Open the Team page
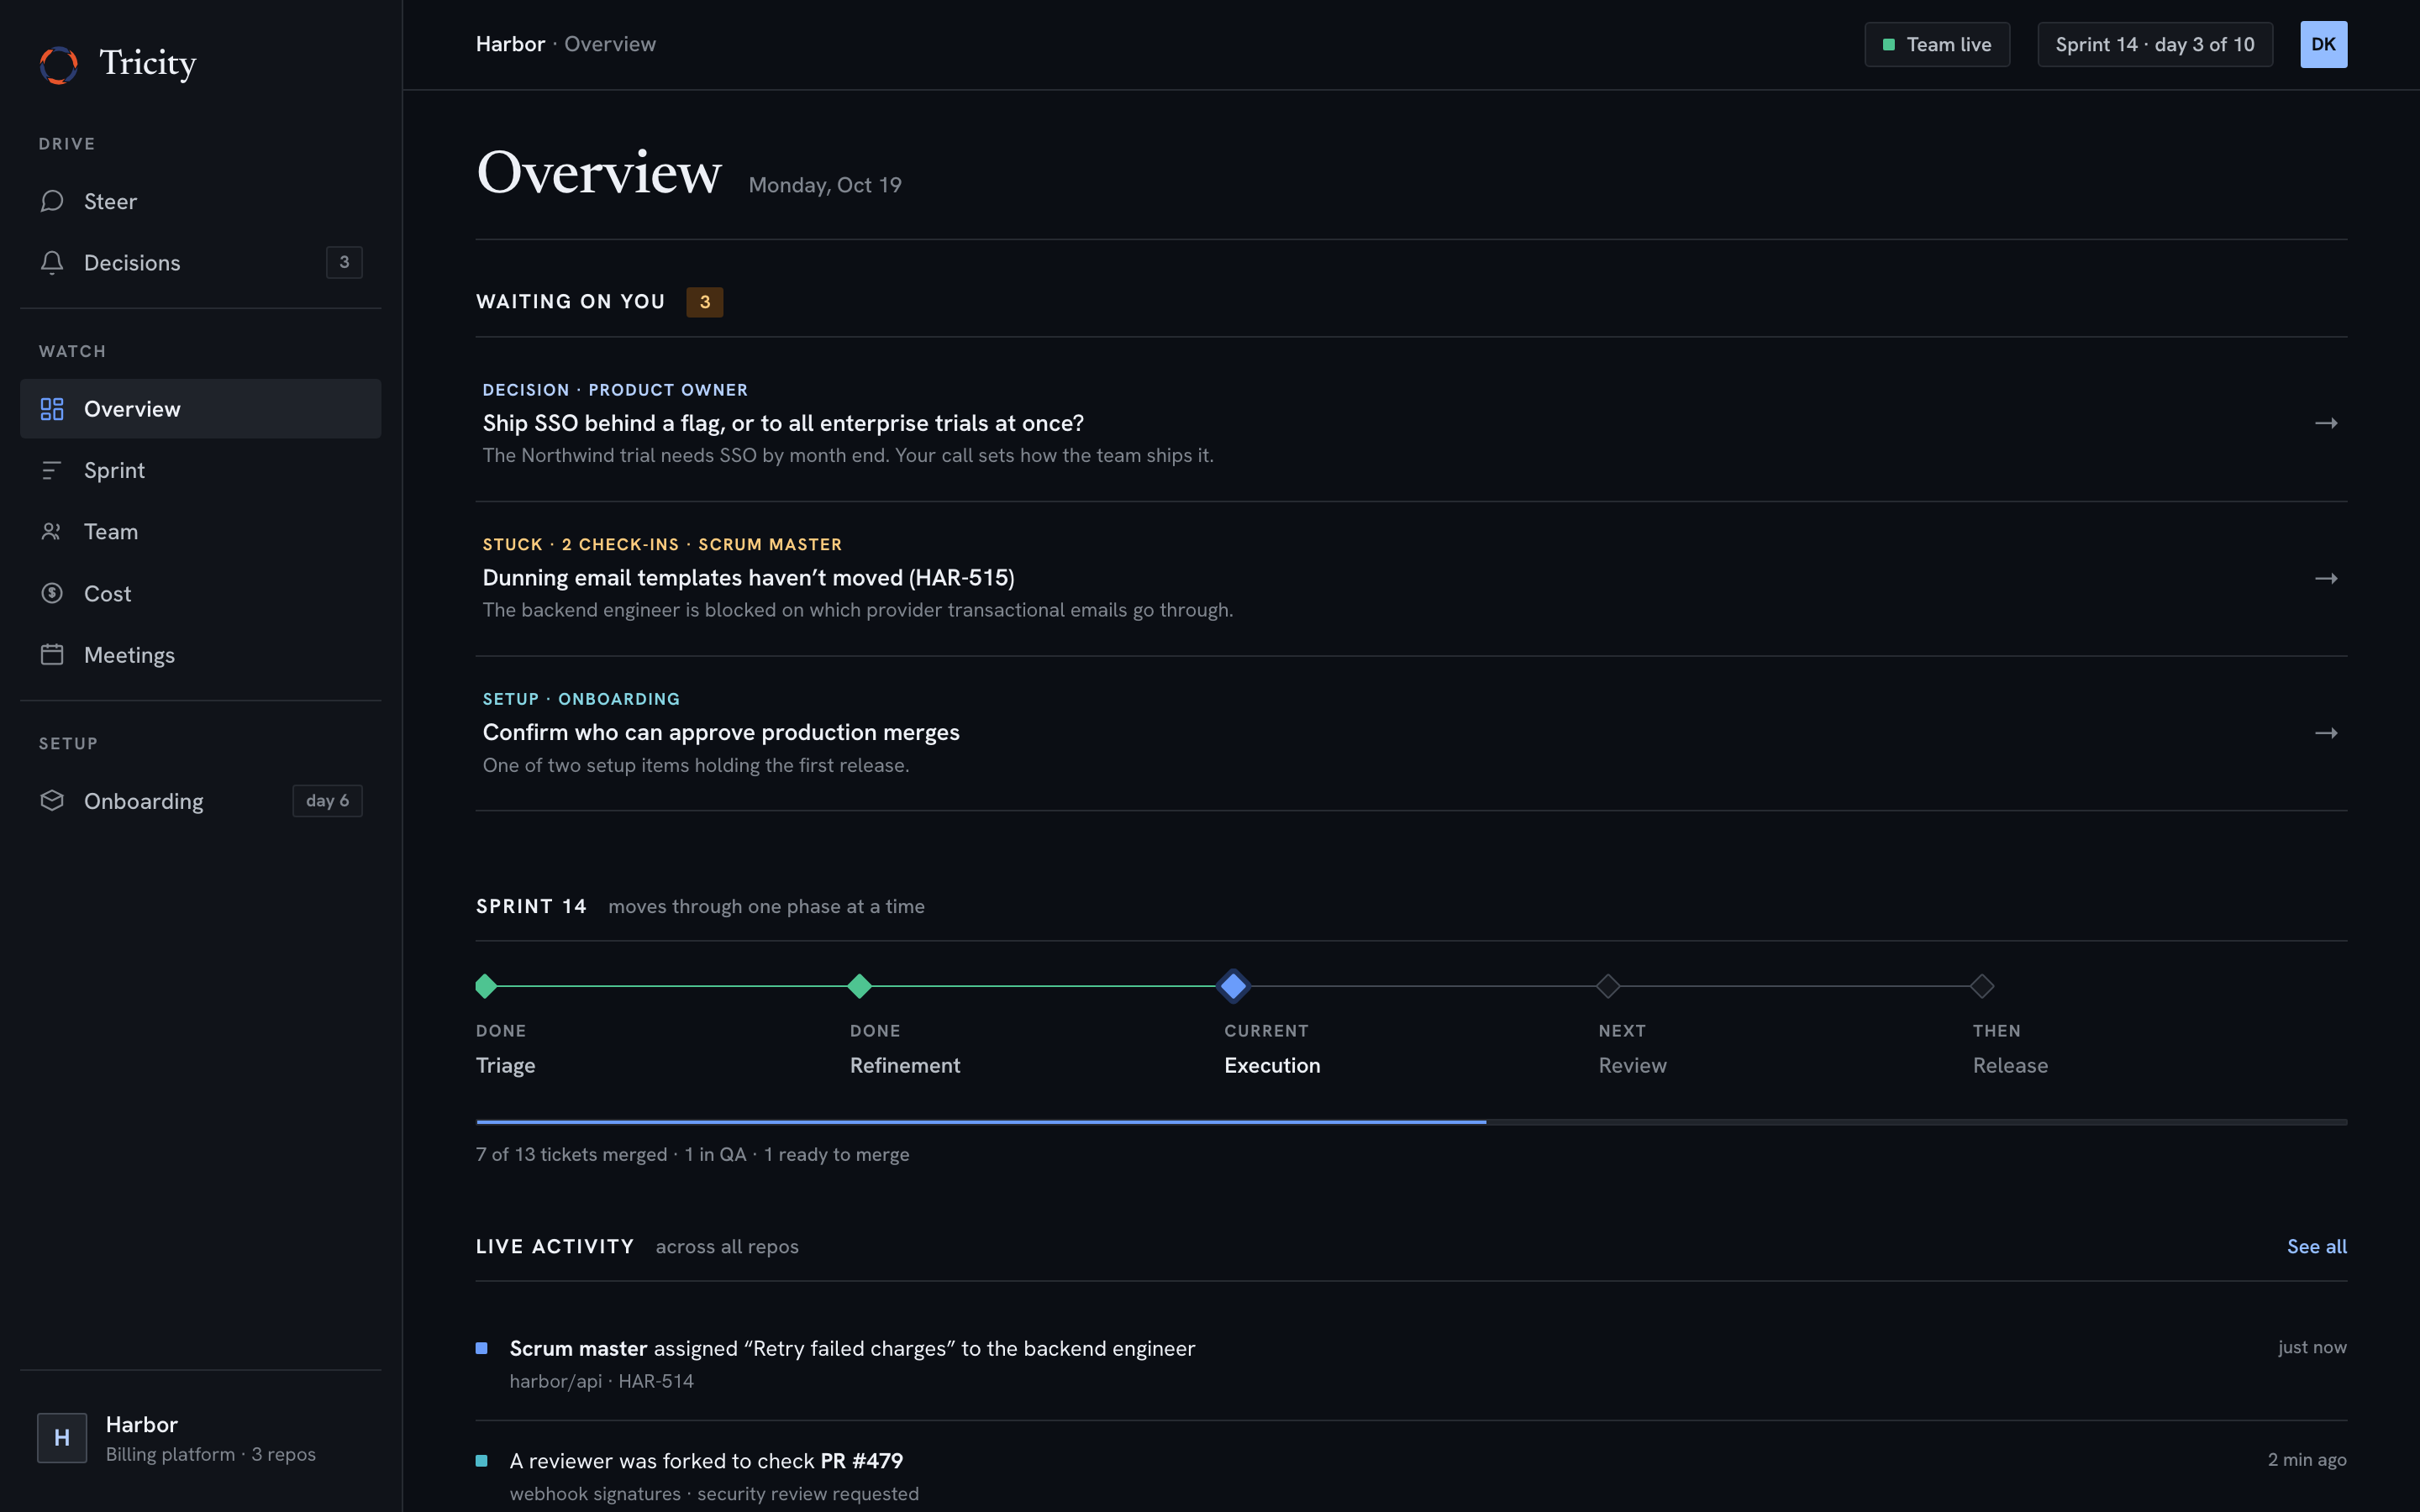 pyautogui.click(x=200, y=531)
